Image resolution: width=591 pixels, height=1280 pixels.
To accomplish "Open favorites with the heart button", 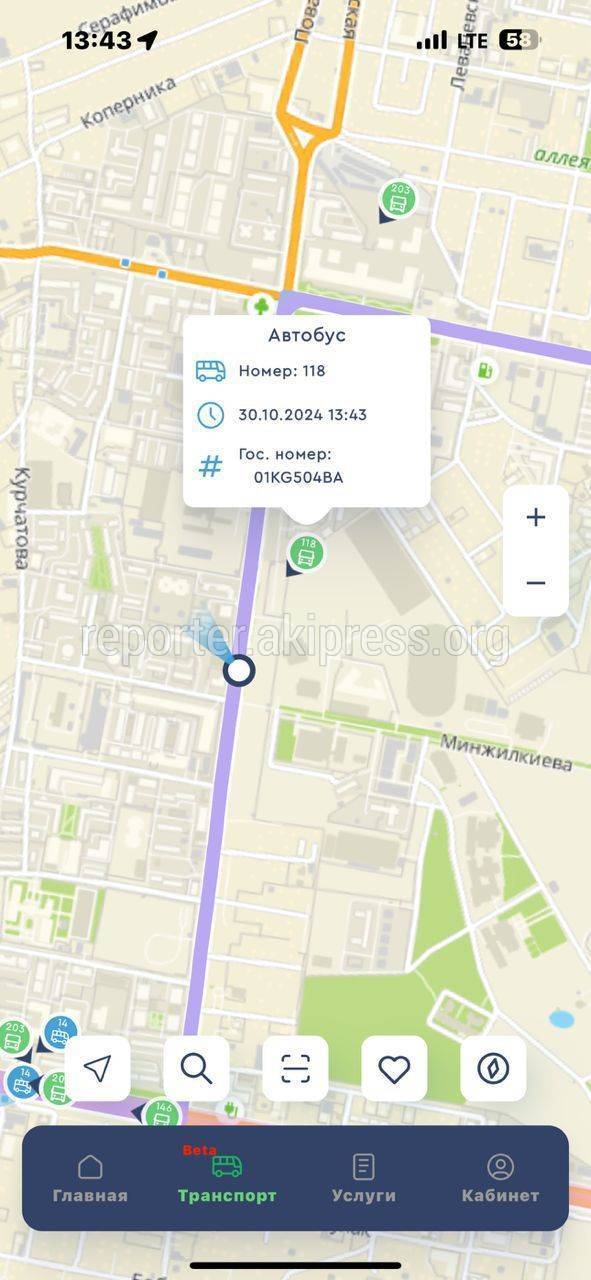I will [x=394, y=1068].
